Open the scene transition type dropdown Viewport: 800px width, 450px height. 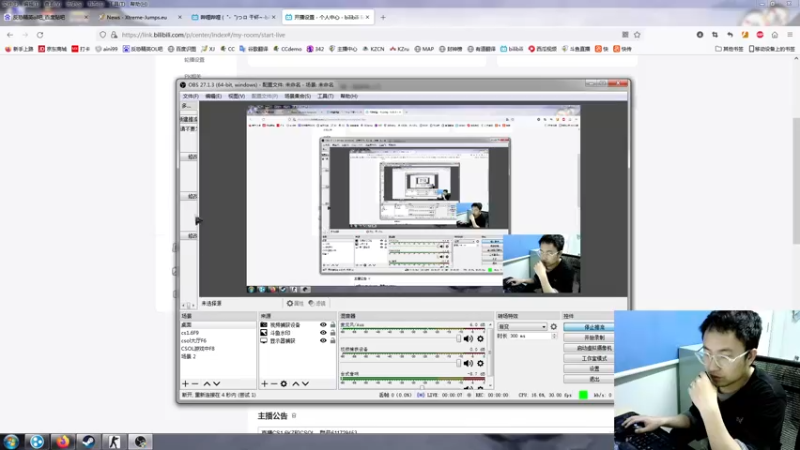click(522, 327)
